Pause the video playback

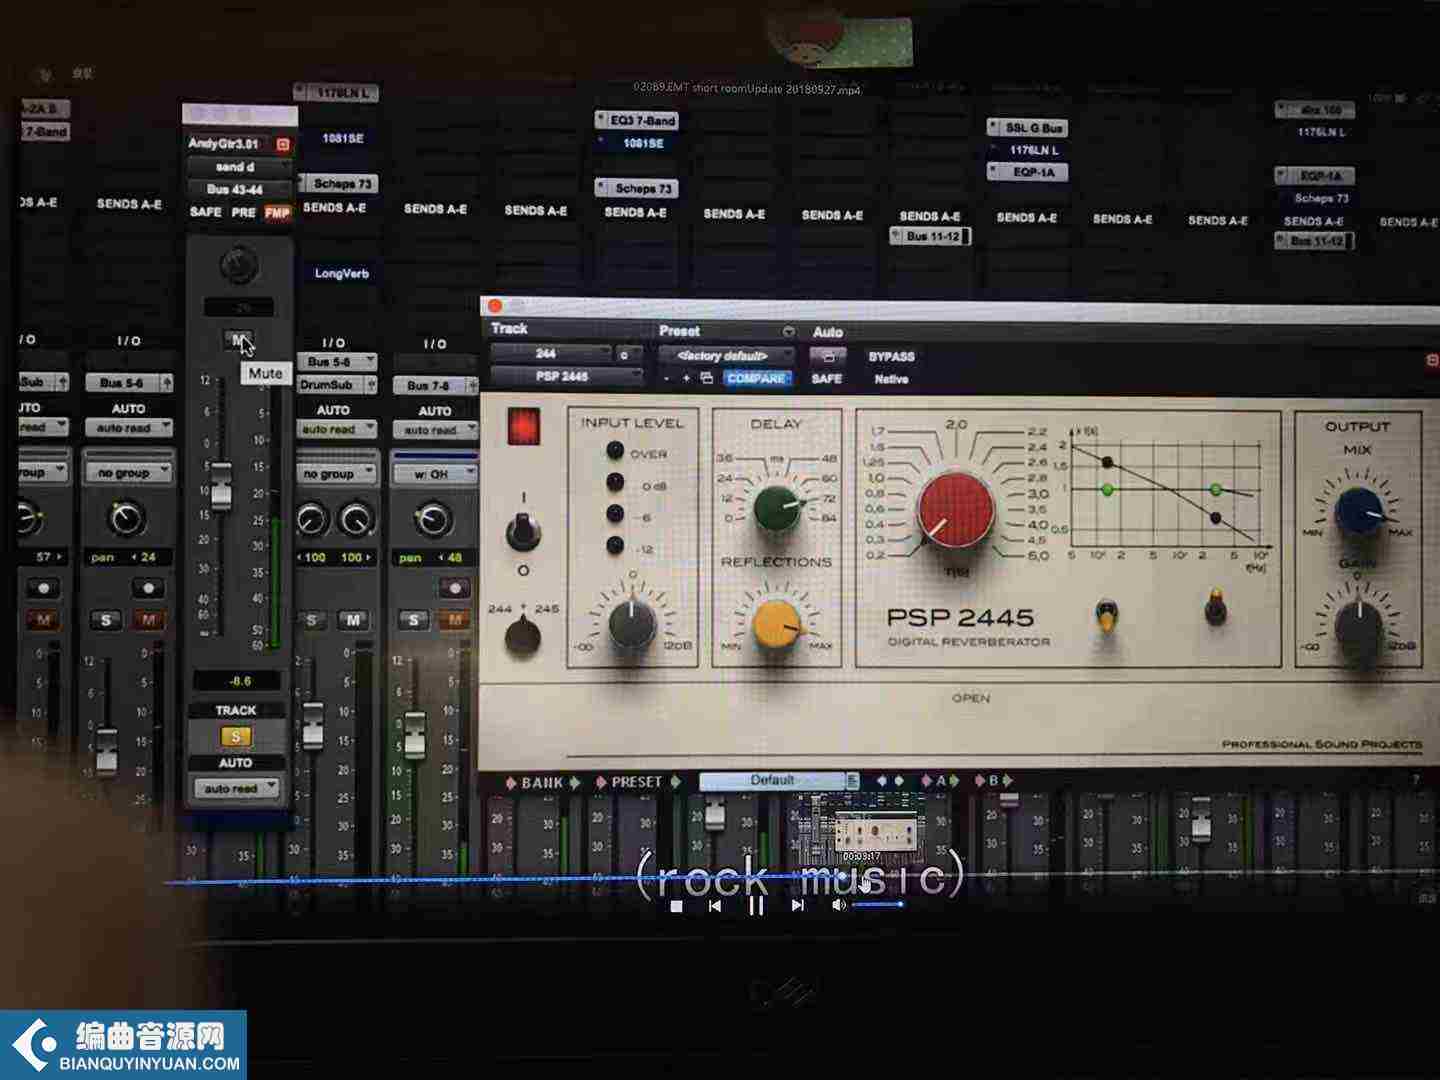pyautogui.click(x=756, y=905)
